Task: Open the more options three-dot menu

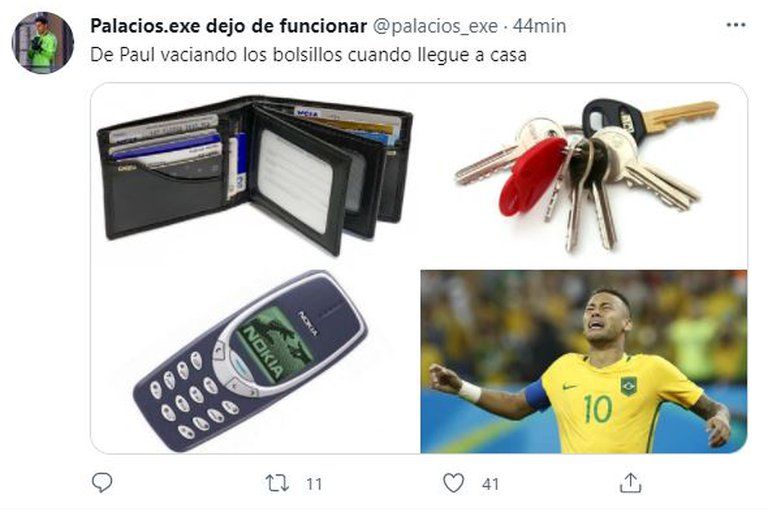Action: [735, 25]
